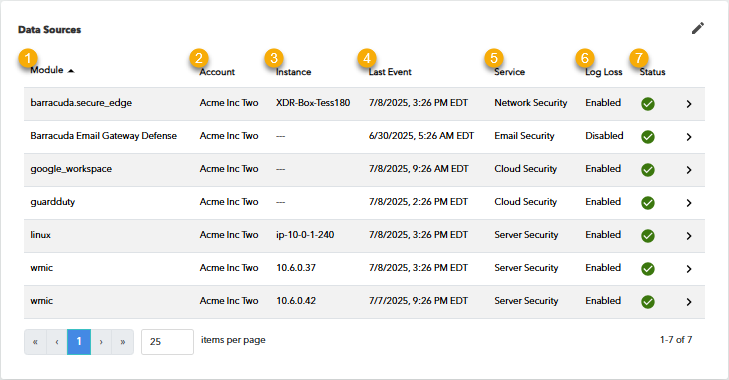Click the items per page label
This screenshot has width=729, height=380.
coord(233,340)
